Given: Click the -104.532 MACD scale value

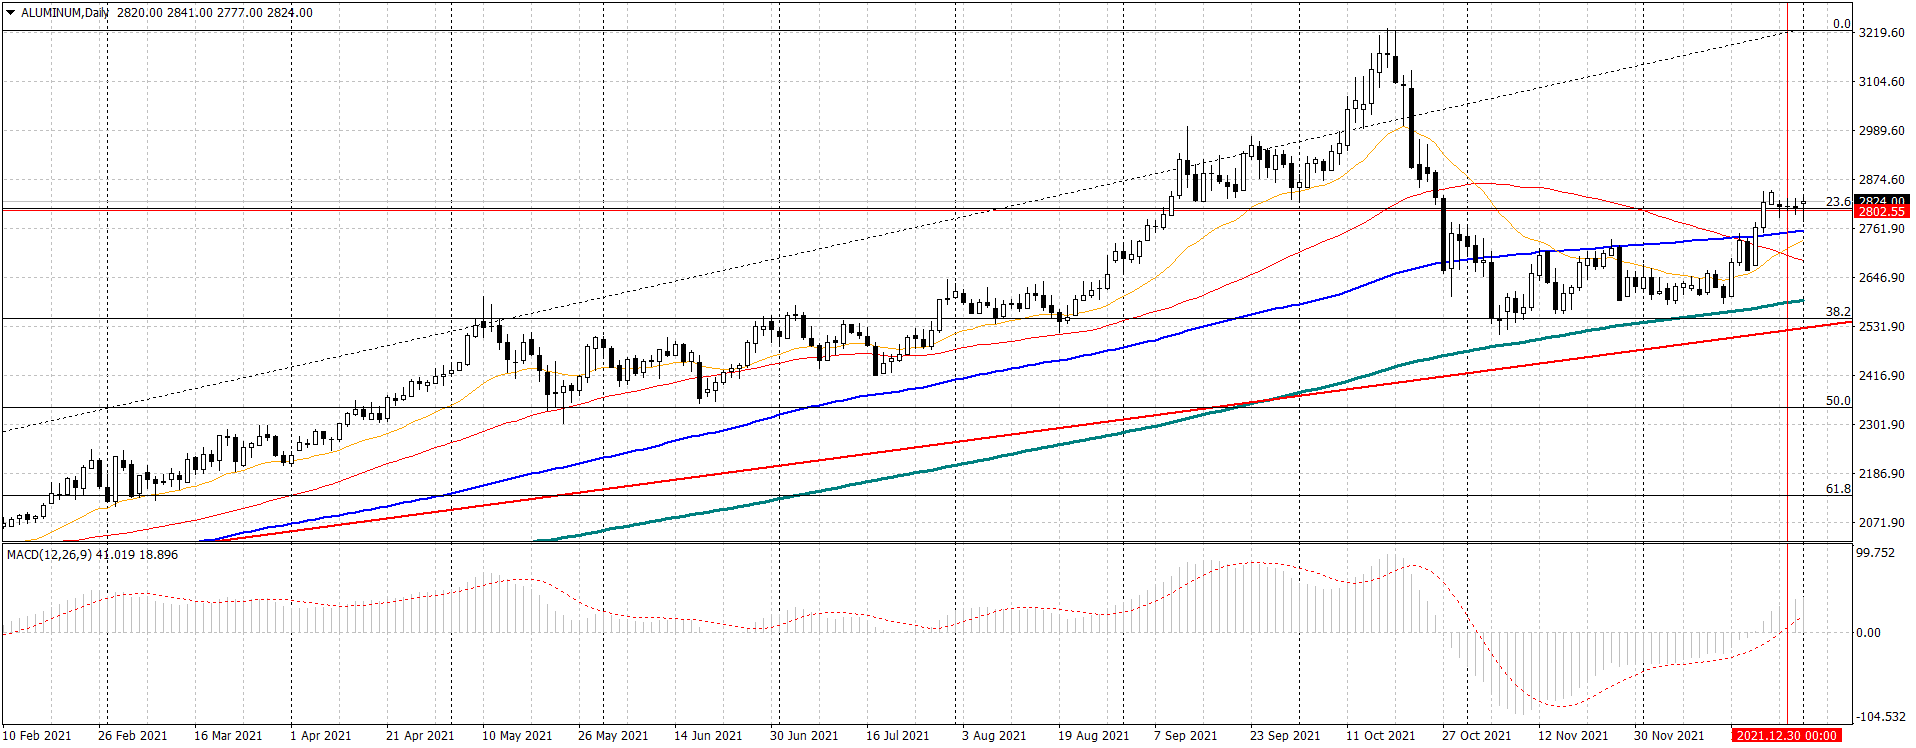Looking at the screenshot, I should tap(1880, 716).
